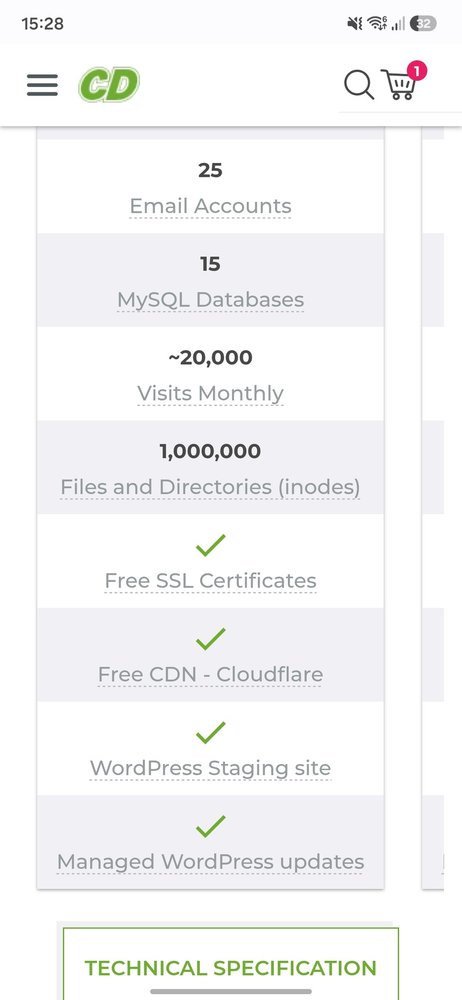This screenshot has height=1000, width=462.
Task: Open the search magnifier icon
Action: (x=359, y=85)
